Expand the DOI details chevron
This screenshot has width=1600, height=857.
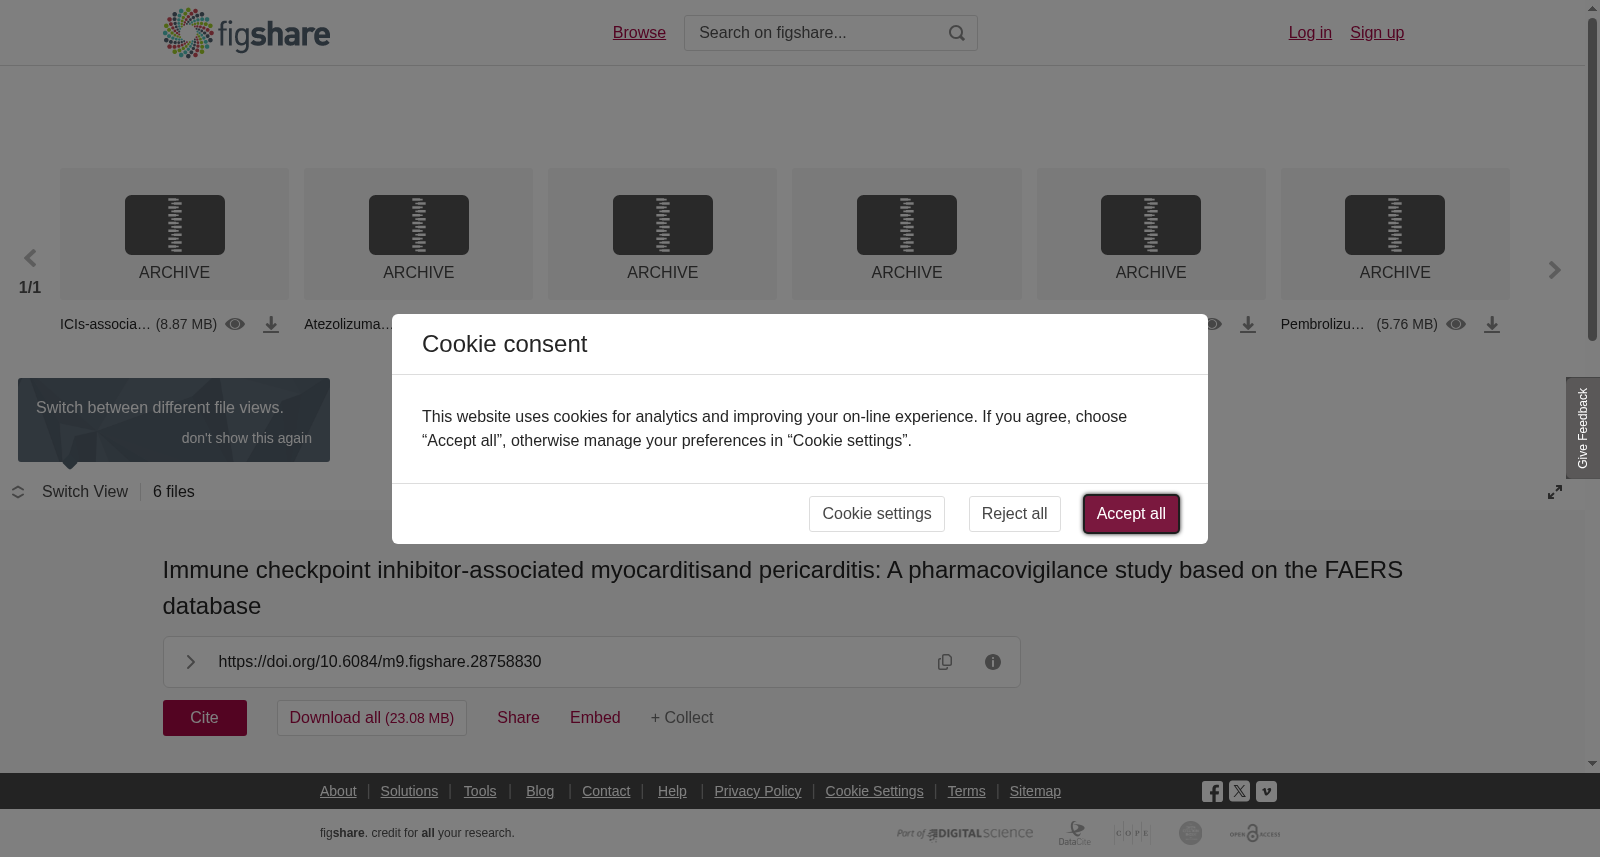tap(190, 662)
